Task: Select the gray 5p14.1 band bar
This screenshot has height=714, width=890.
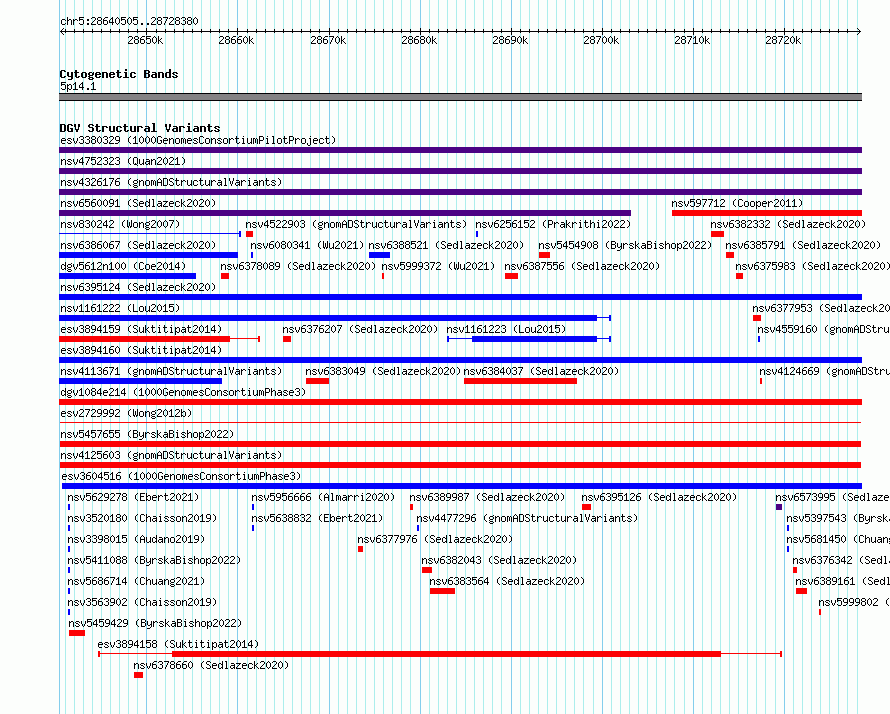Action: tap(460, 97)
